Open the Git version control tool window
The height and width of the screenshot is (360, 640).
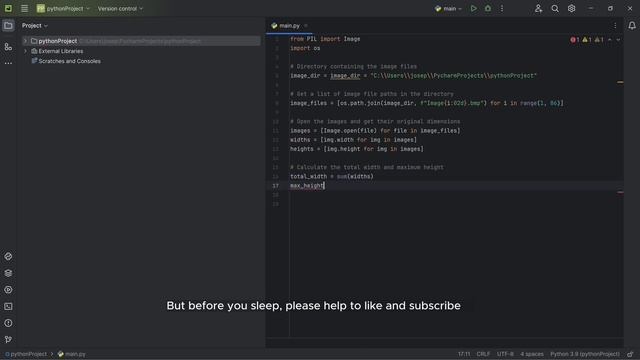[x=8, y=339]
